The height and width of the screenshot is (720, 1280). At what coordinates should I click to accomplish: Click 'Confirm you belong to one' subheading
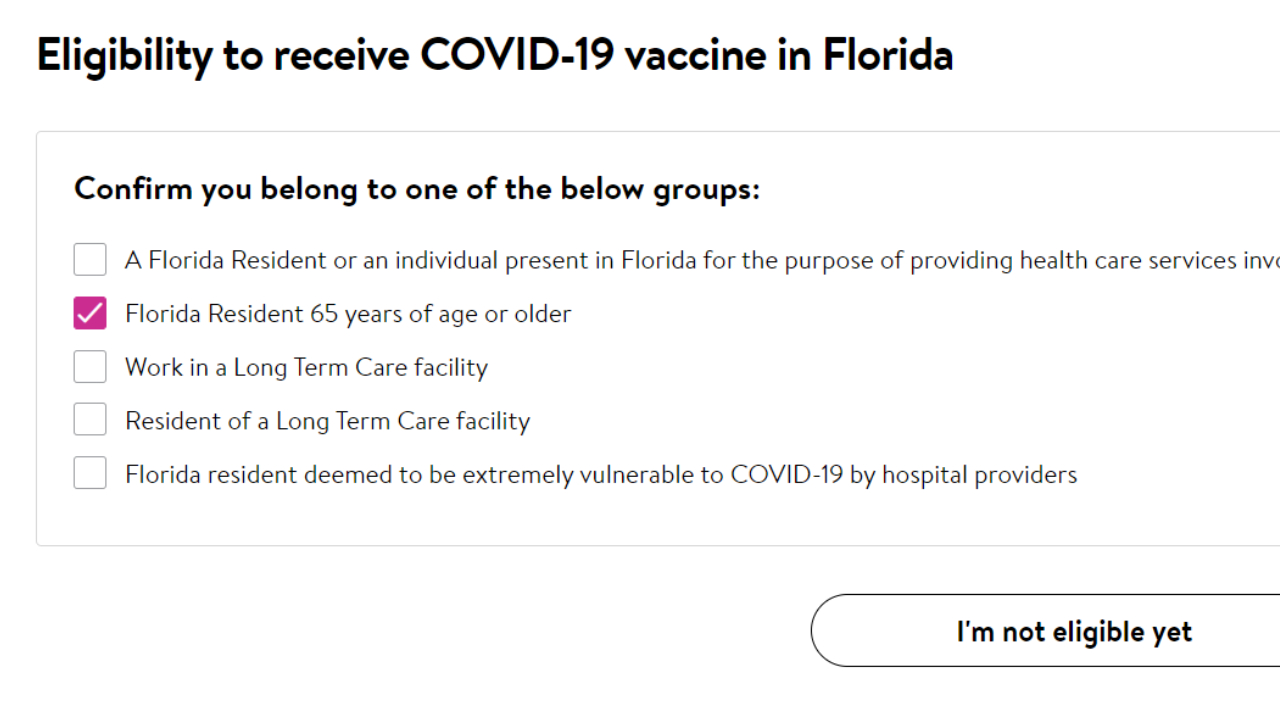point(265,188)
